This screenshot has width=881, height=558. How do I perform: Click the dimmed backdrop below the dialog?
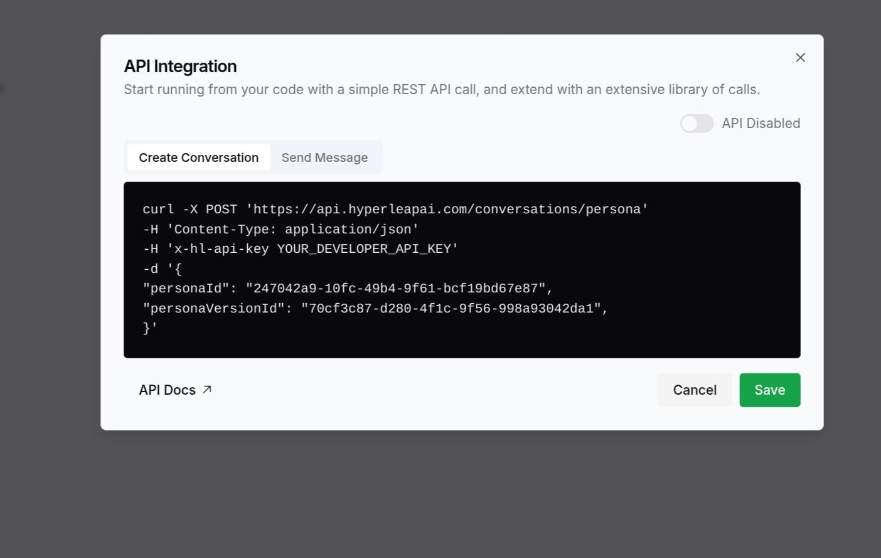click(x=440, y=495)
